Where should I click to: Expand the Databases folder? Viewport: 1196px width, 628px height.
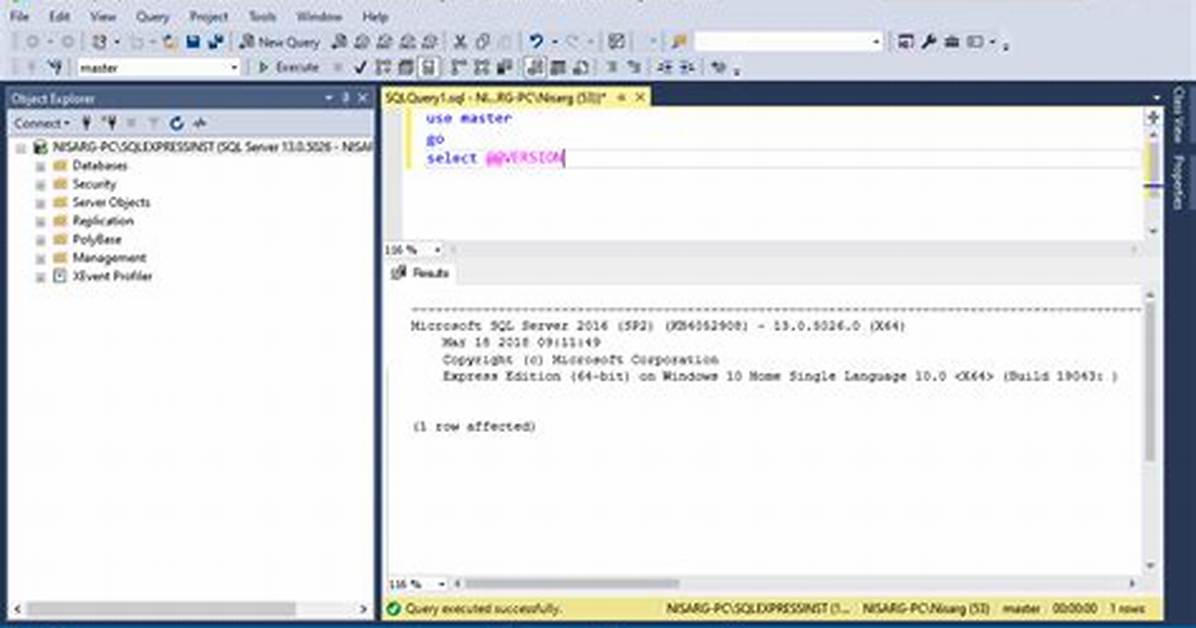click(40, 166)
